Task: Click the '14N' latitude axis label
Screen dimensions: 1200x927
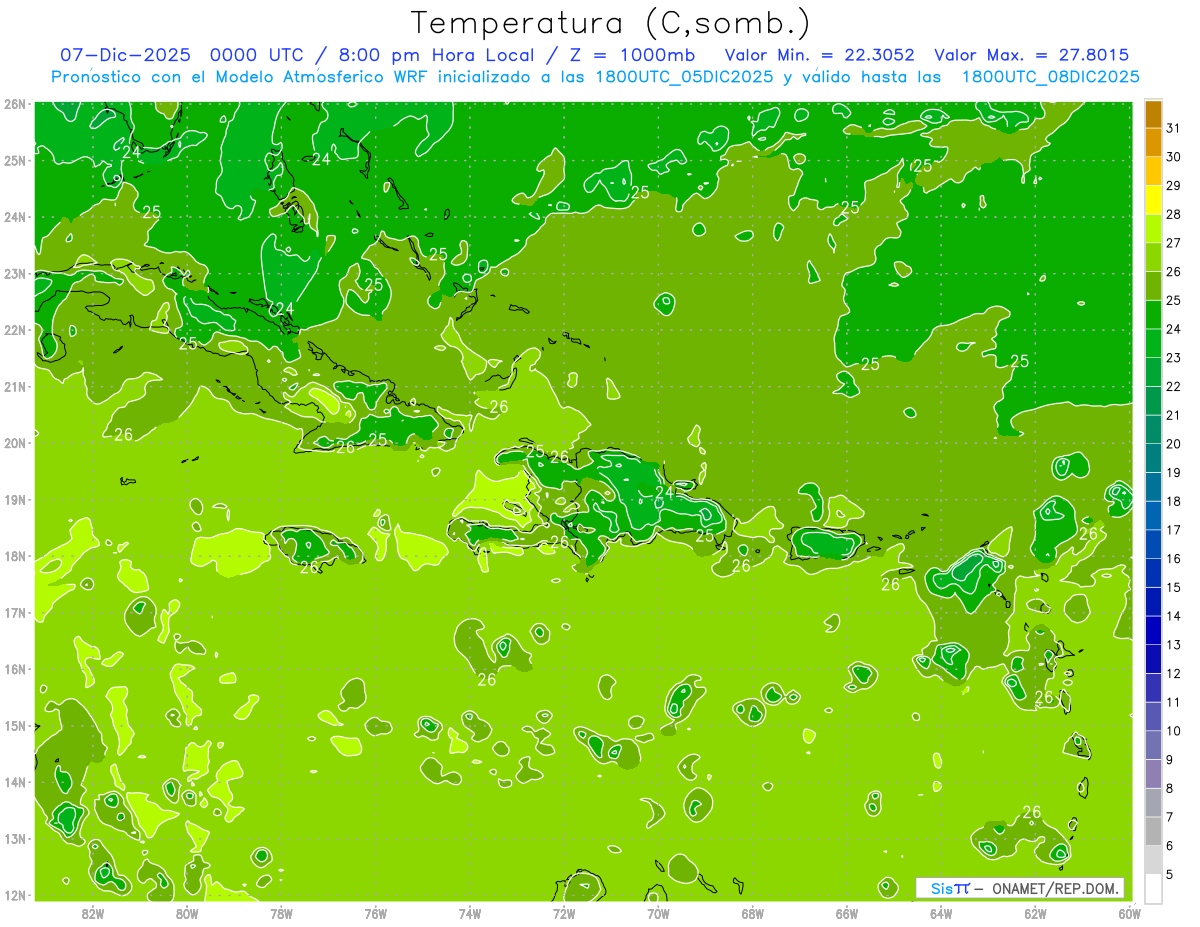Action: (x=15, y=782)
